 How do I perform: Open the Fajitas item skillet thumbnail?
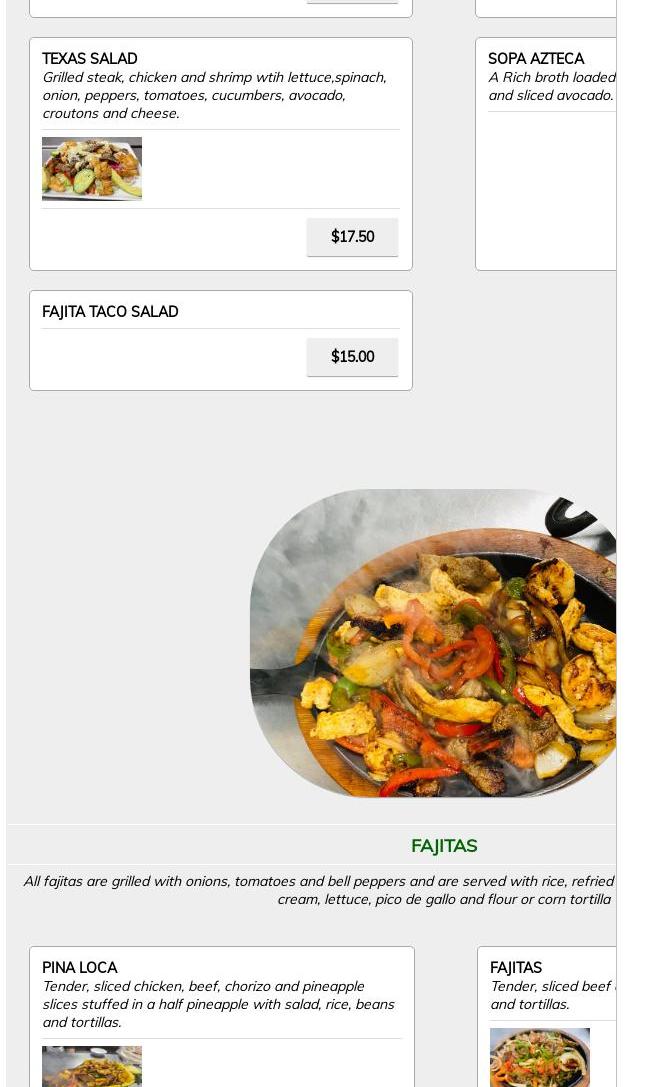(539, 1057)
